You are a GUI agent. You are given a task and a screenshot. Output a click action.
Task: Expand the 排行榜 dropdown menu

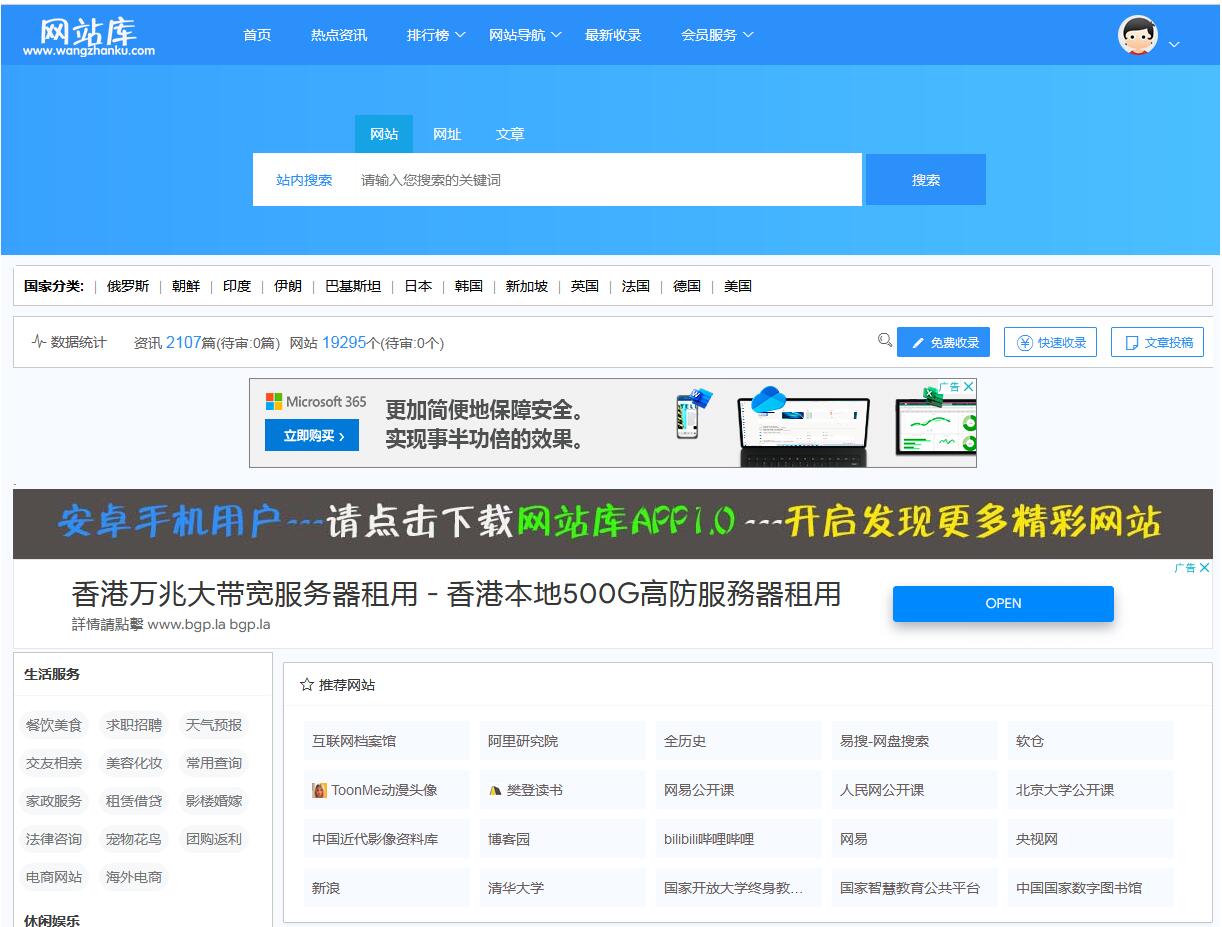pyautogui.click(x=436, y=35)
